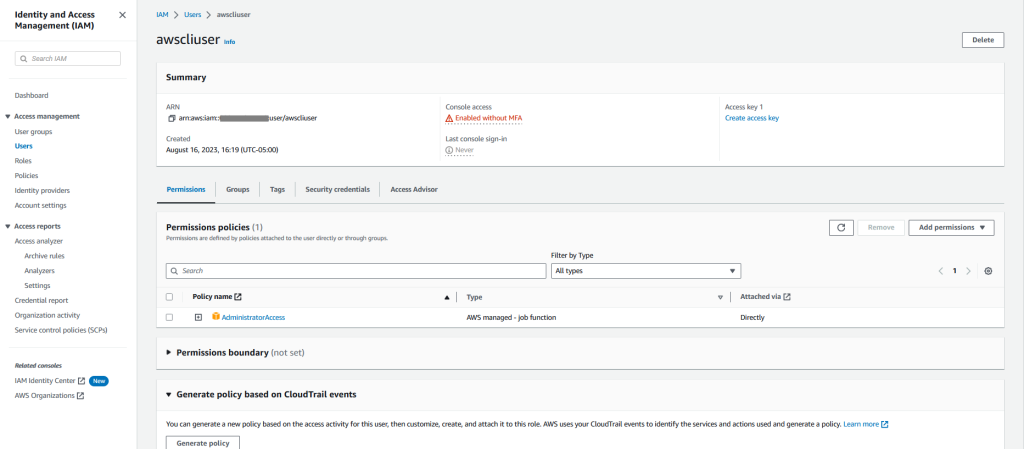The image size is (1024, 449).
Task: Open the Access Advisor tab
Action: (414, 189)
